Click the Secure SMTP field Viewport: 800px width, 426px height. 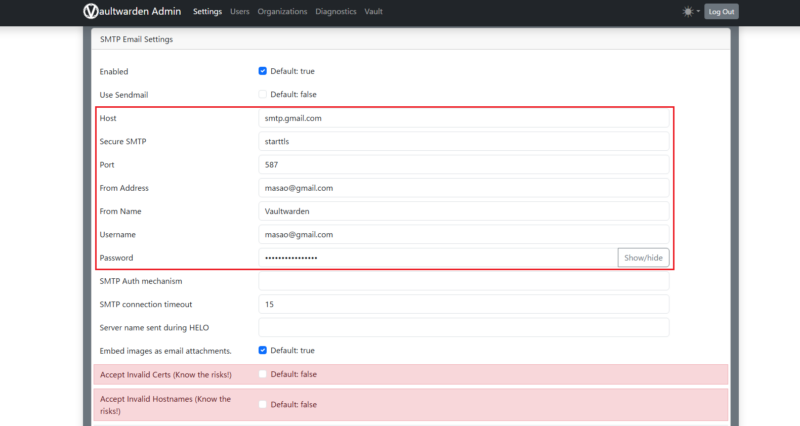tap(463, 141)
